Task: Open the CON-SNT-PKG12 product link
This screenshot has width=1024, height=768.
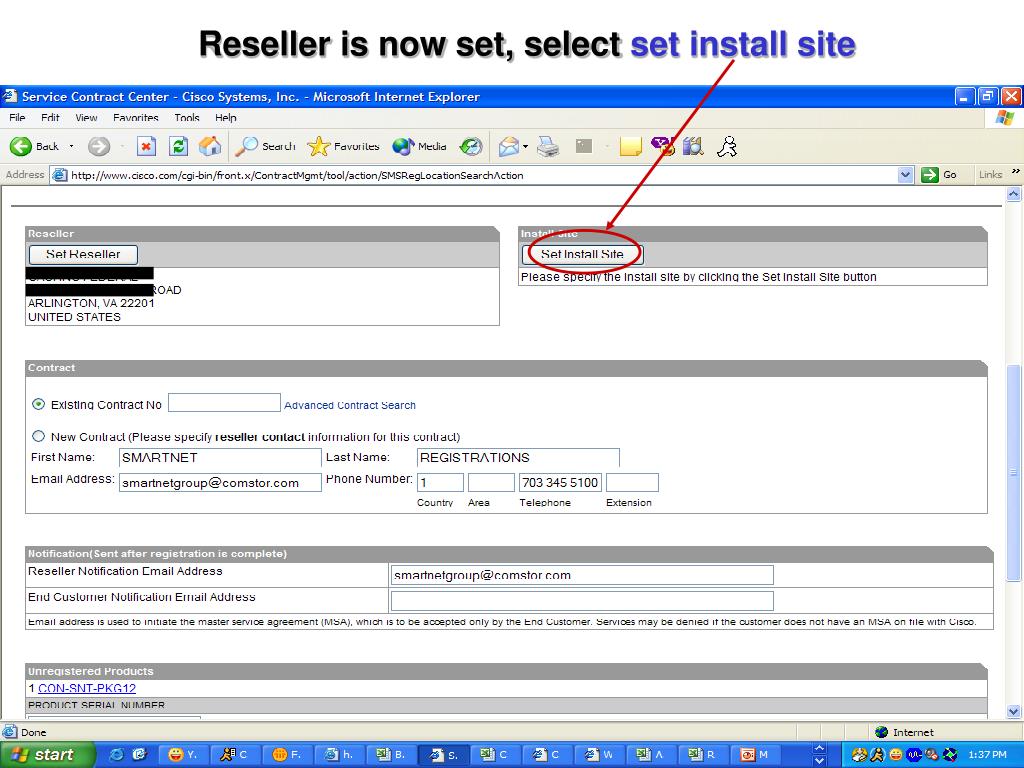Action: tap(87, 688)
